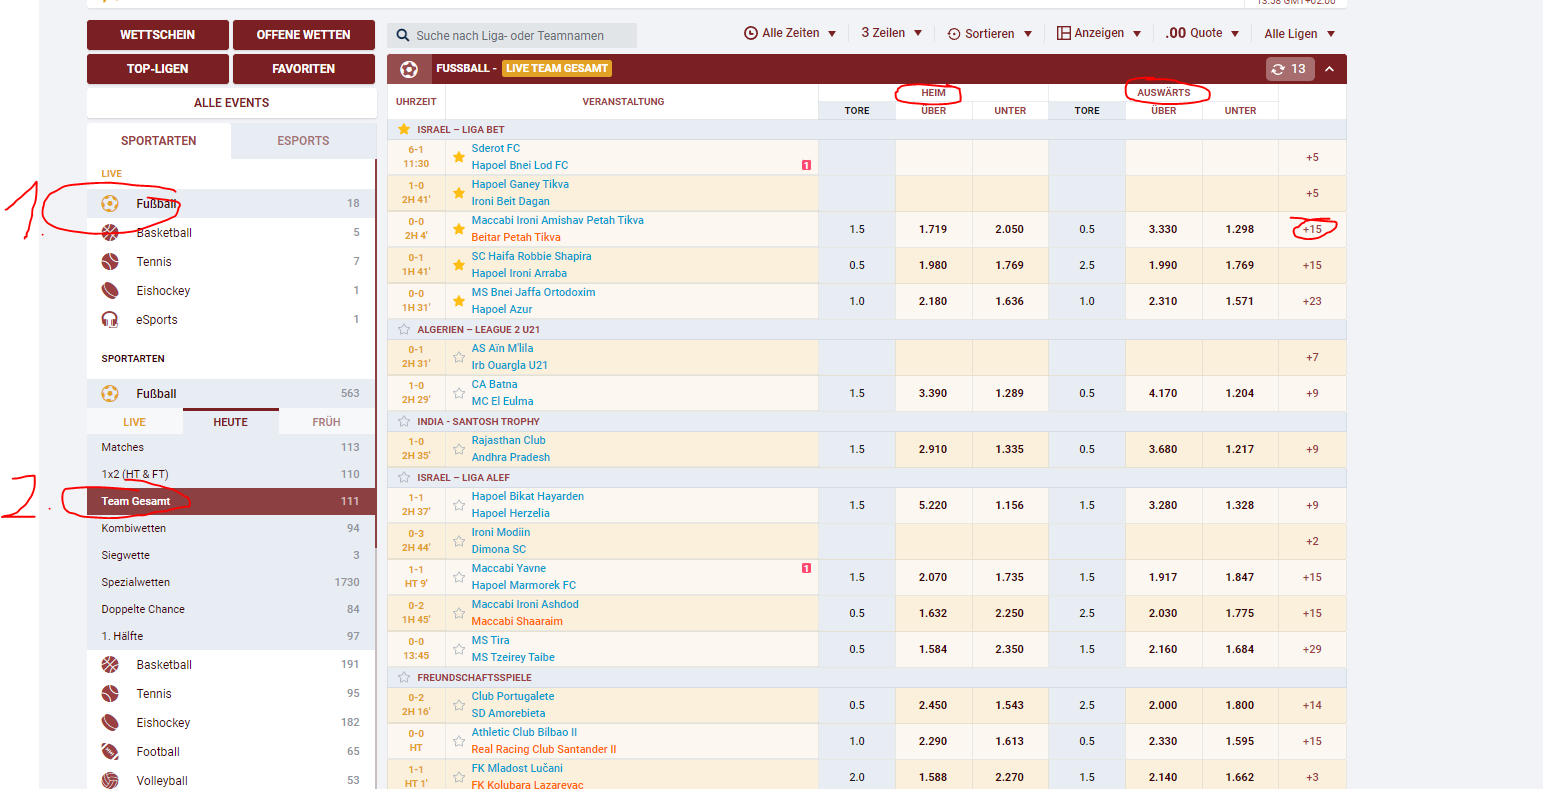Viewport: 1543px width, 789px height.
Task: Select the Heute tab
Action: pos(230,422)
